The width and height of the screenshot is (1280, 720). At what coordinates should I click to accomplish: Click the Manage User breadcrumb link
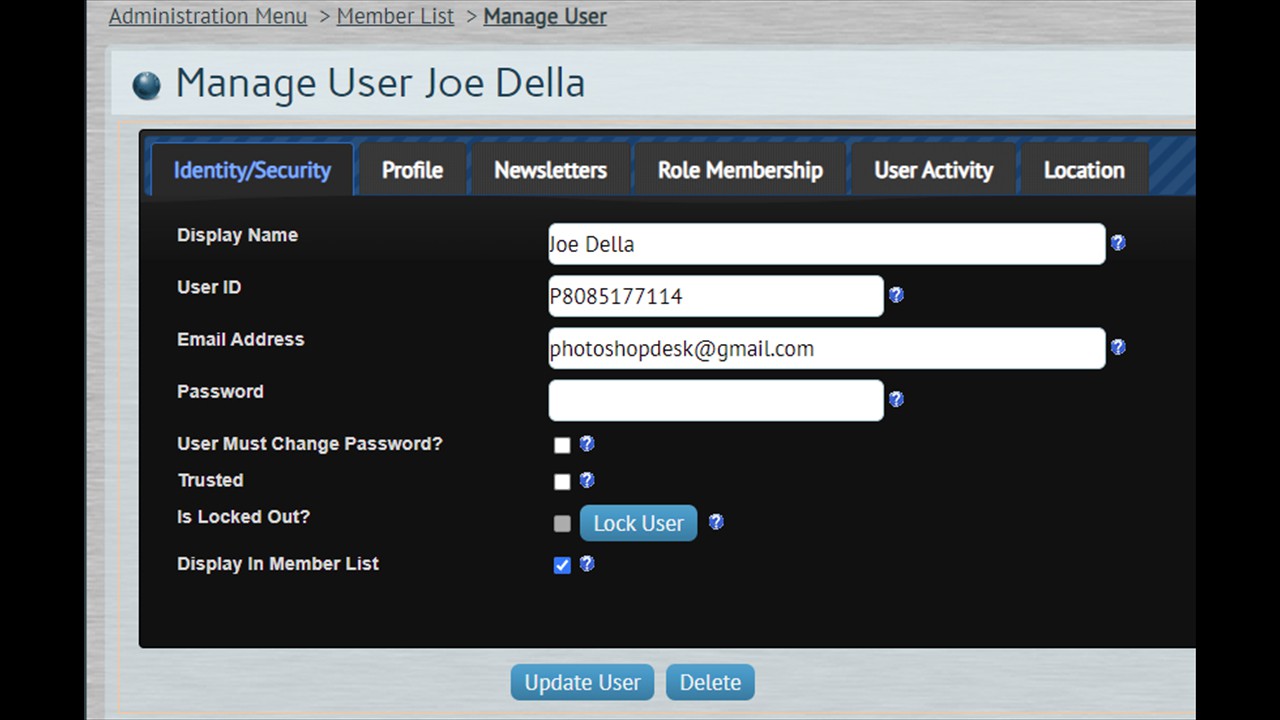tap(545, 16)
